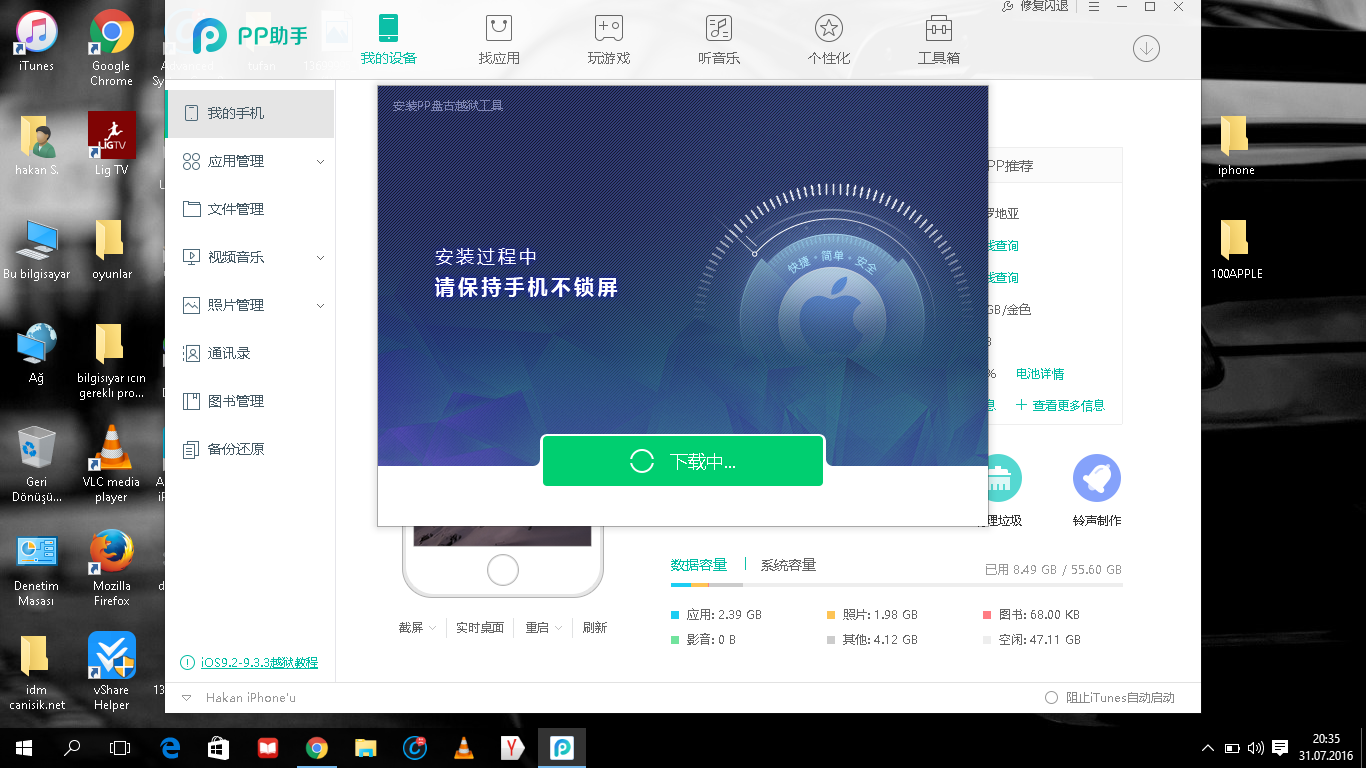
Task: Click the 修复闪退 repair wrench link
Action: [1034, 6]
